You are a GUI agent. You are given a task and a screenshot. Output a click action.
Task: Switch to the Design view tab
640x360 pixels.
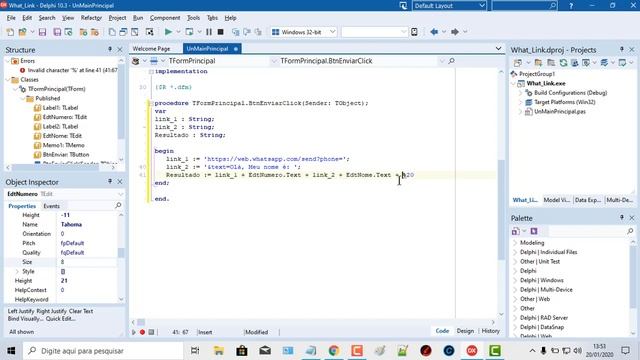click(x=465, y=331)
